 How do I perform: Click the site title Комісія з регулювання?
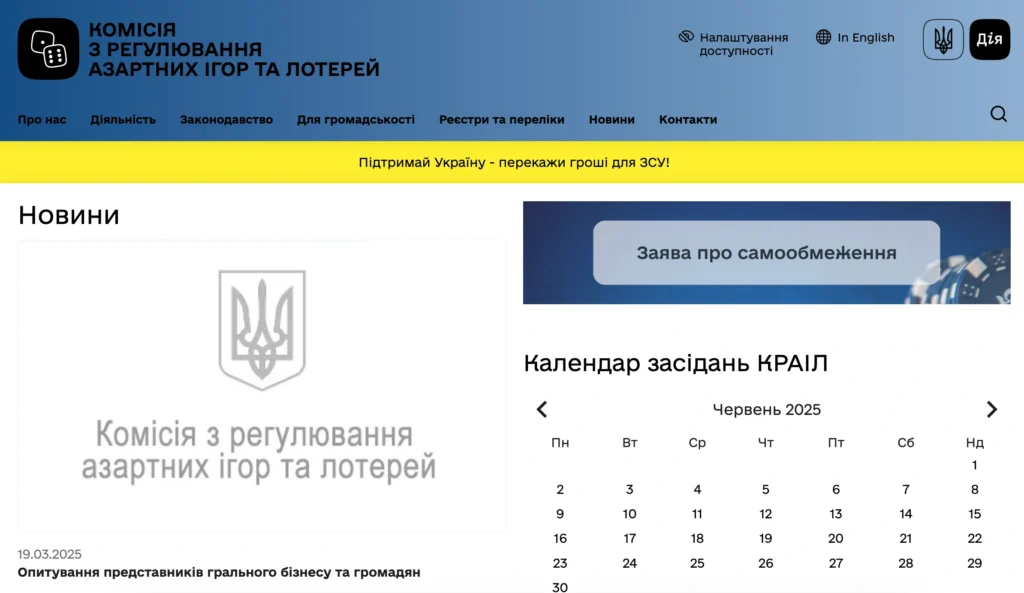click(x=234, y=49)
